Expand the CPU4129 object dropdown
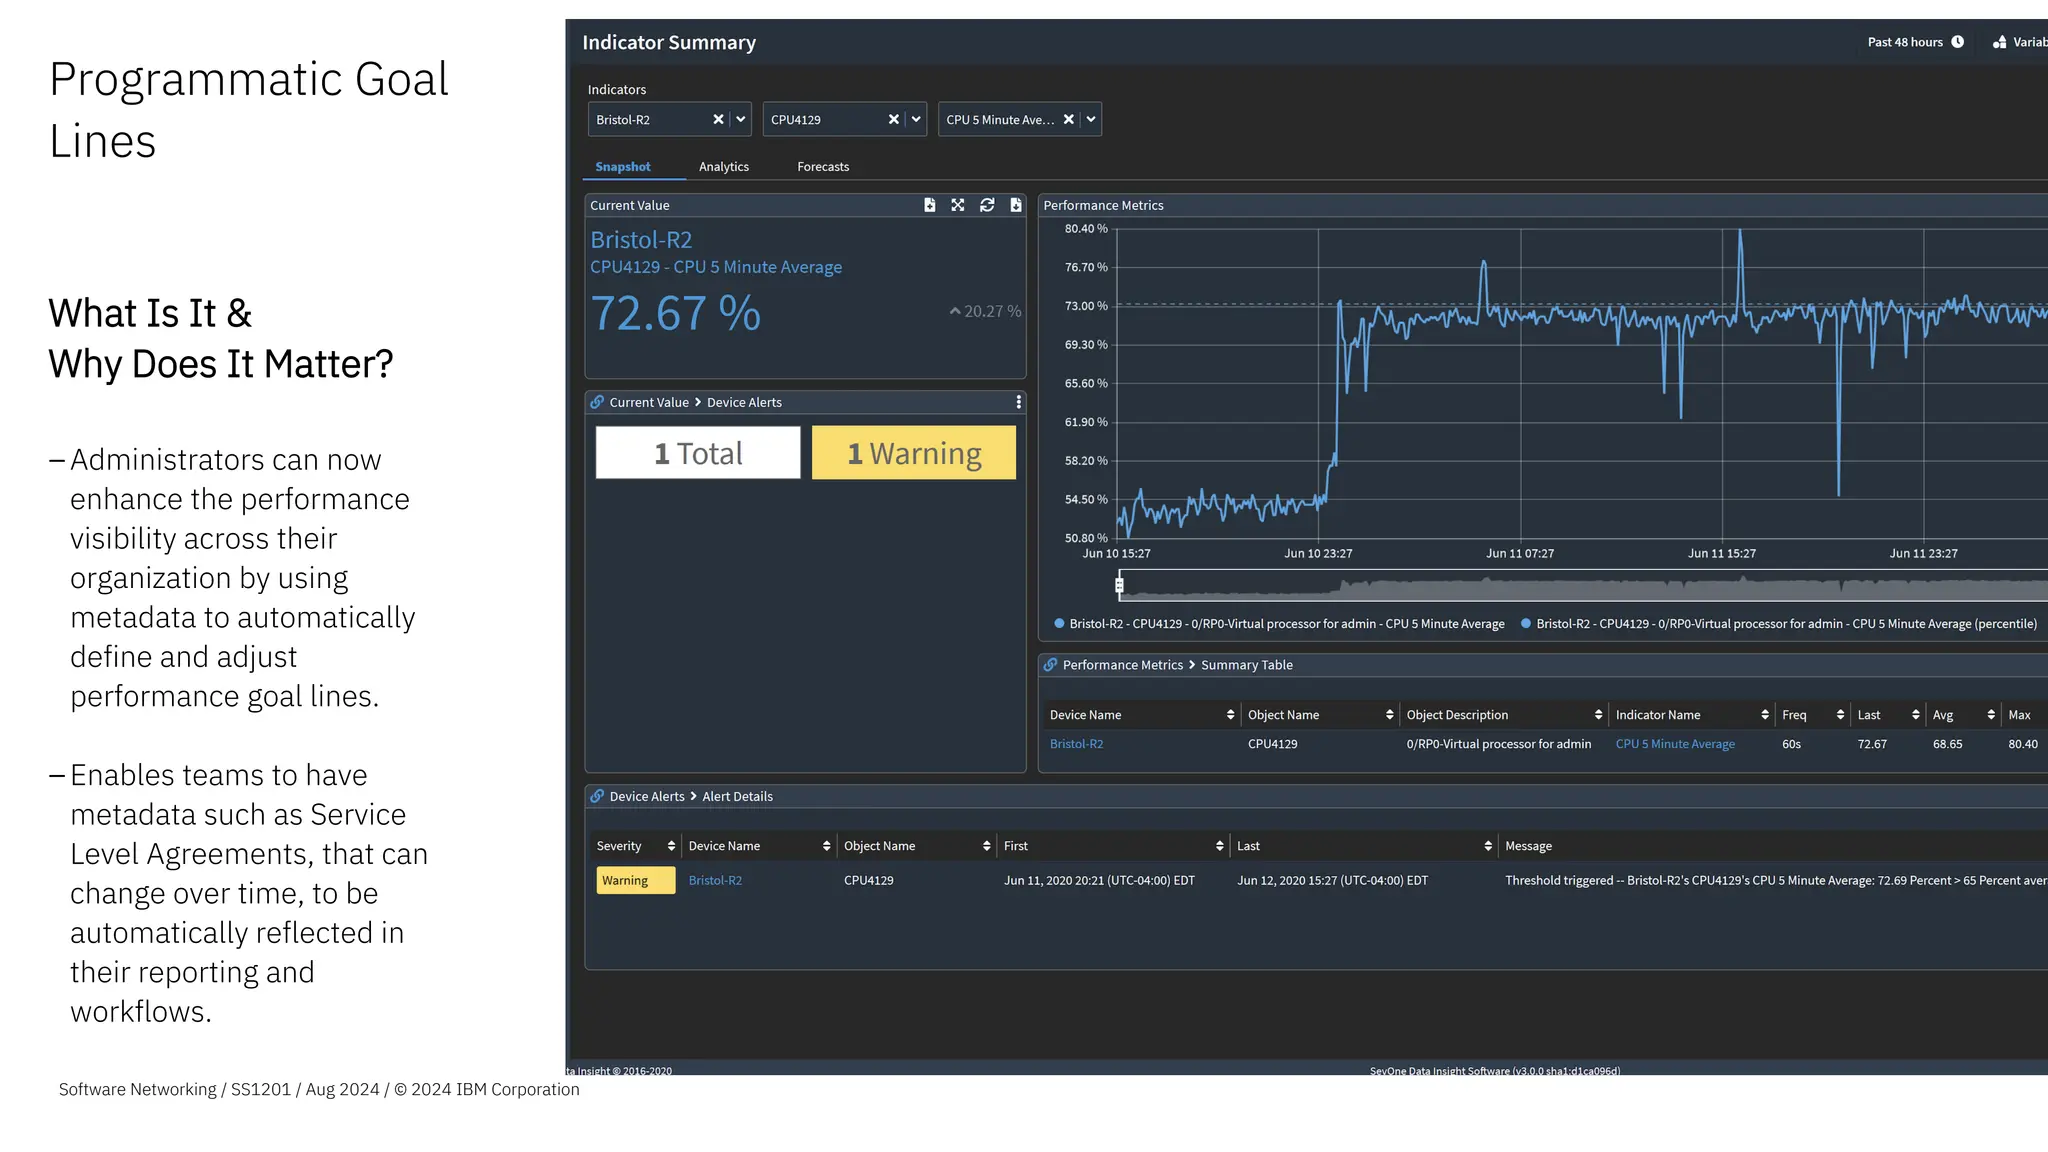This screenshot has height=1152, width=2048. click(916, 120)
